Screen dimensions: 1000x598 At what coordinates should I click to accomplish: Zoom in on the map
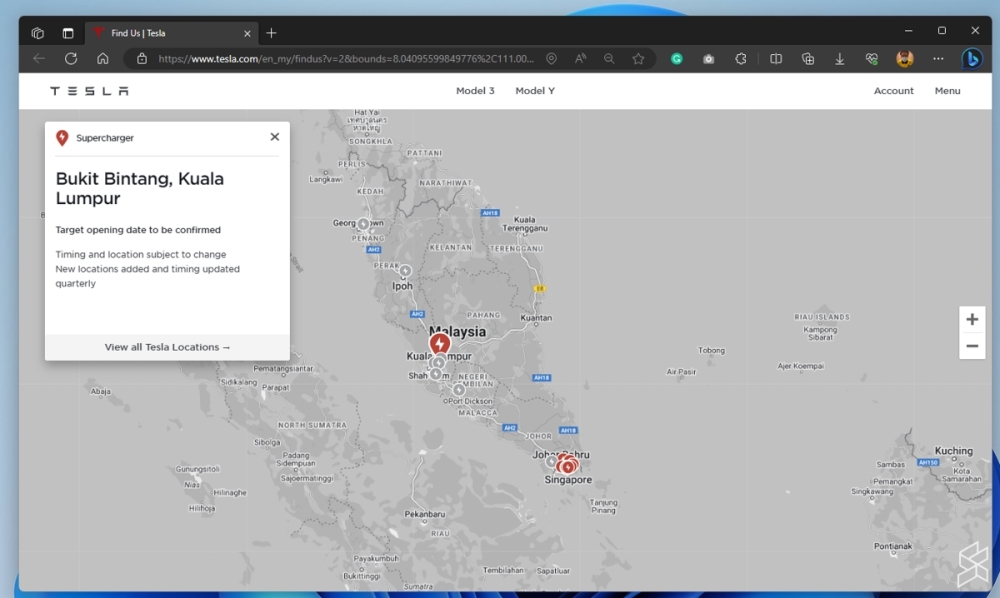pos(972,319)
